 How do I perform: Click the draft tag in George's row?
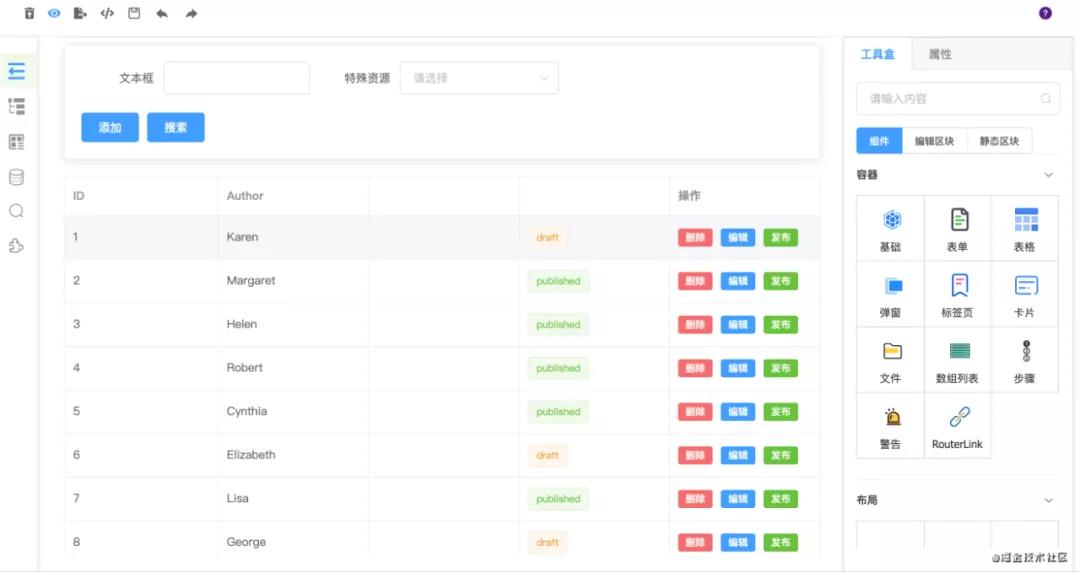click(x=548, y=543)
